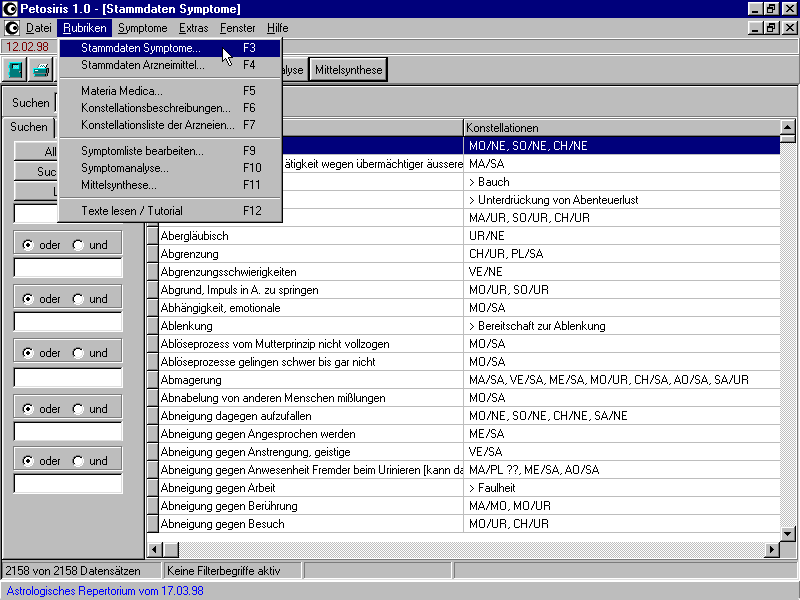Screen dimensions: 800x600
Task: Click the '> Bereitschaft zur Ablenkung' cell
Action: pos(622,326)
